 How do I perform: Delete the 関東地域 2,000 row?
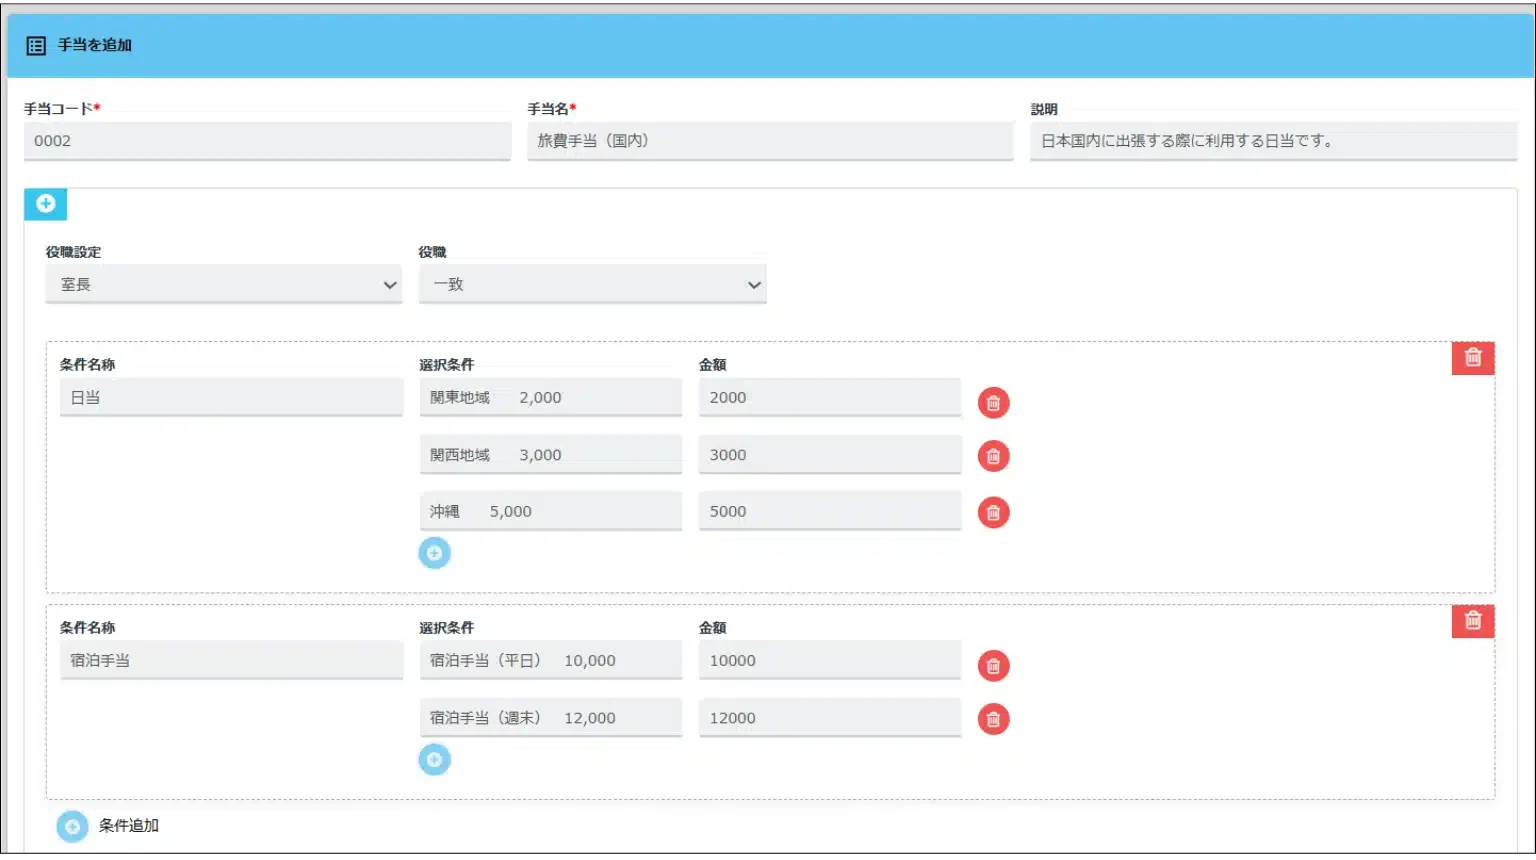(x=993, y=403)
